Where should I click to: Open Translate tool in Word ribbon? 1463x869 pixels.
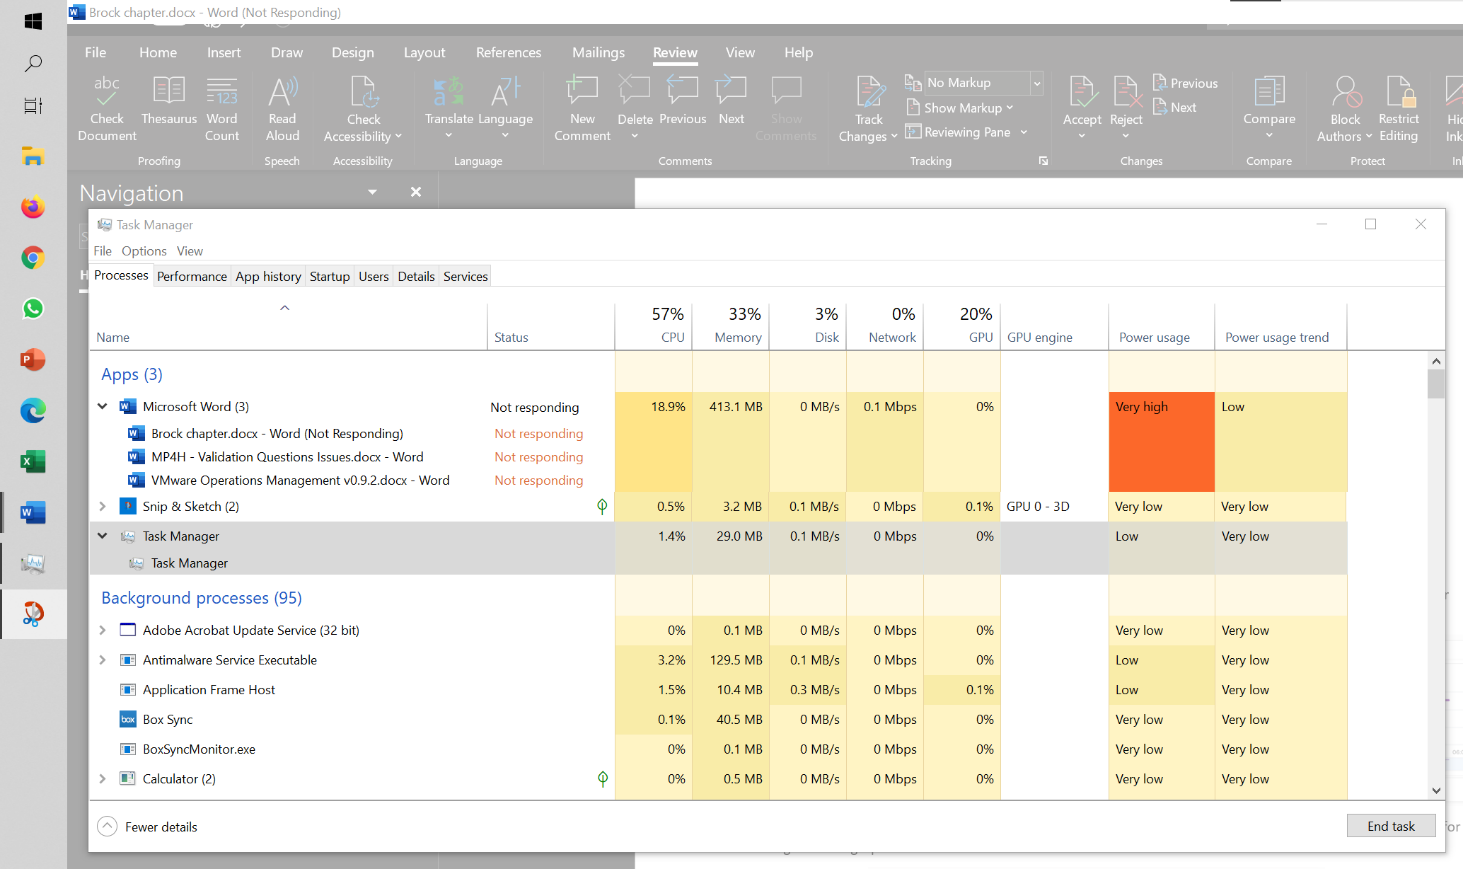point(449,91)
